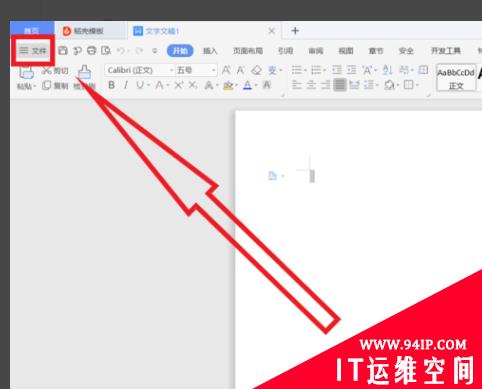
Task: Switch to the 插入 (Insert) ribbon tab
Action: pos(210,51)
